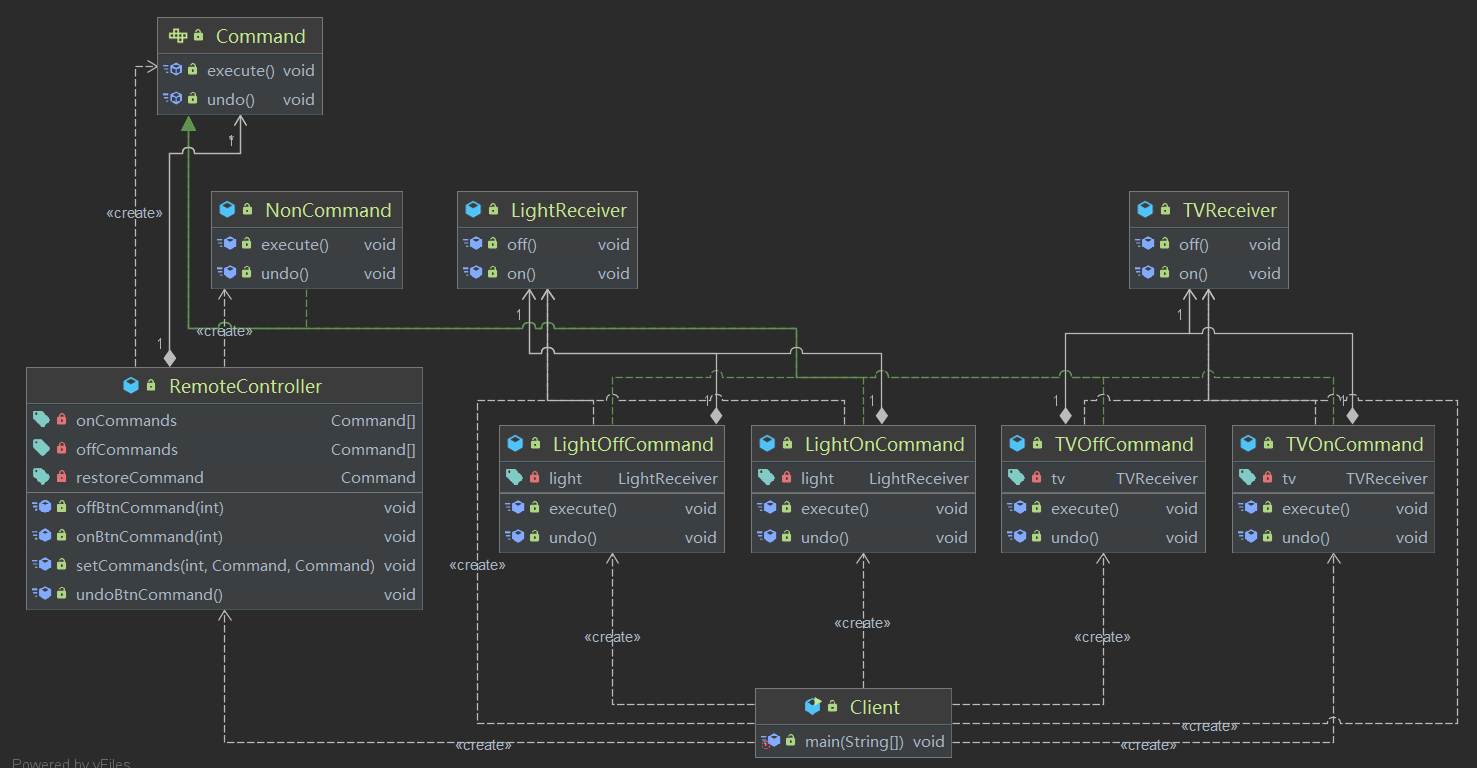1477x768 pixels.
Task: Select the RemoteController class title
Action: 246,386
